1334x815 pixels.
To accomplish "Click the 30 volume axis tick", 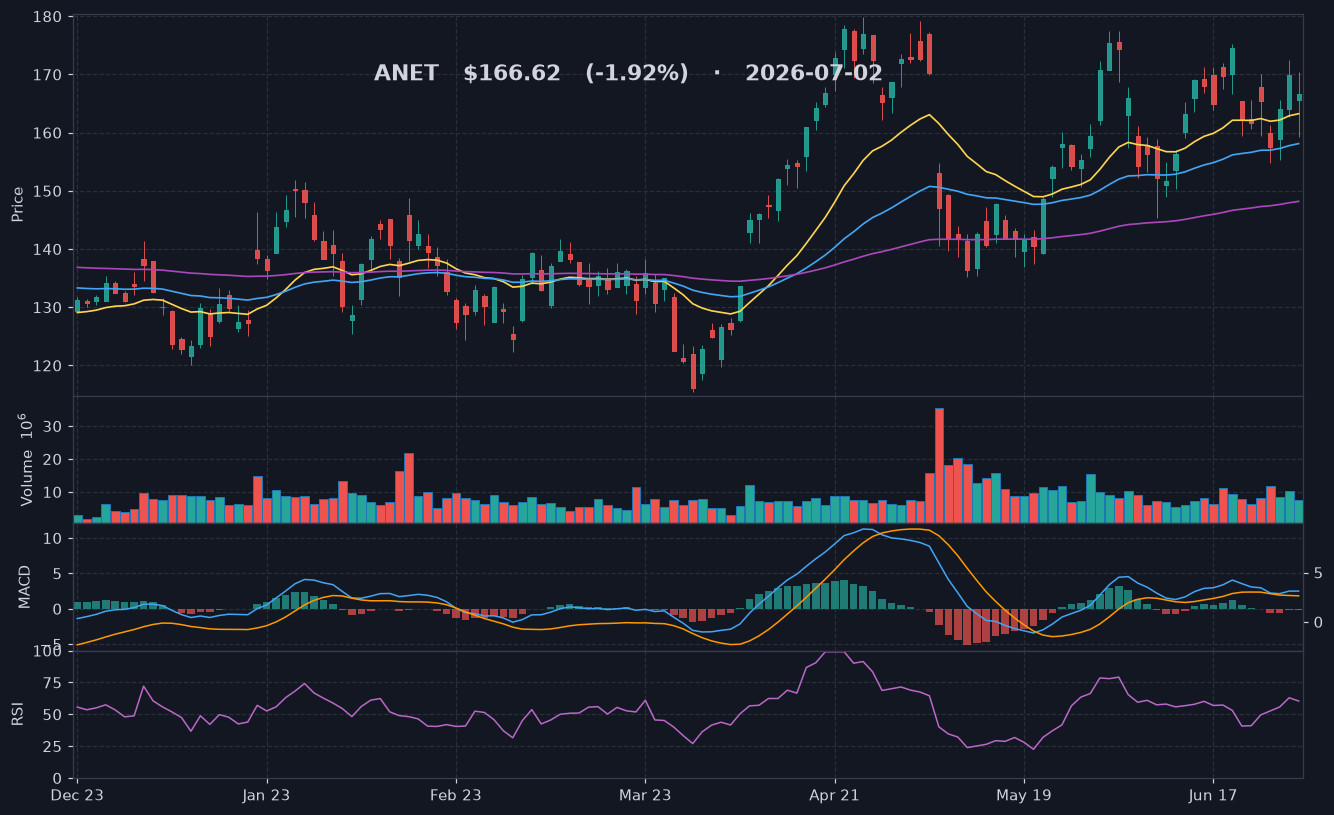I will click(54, 427).
